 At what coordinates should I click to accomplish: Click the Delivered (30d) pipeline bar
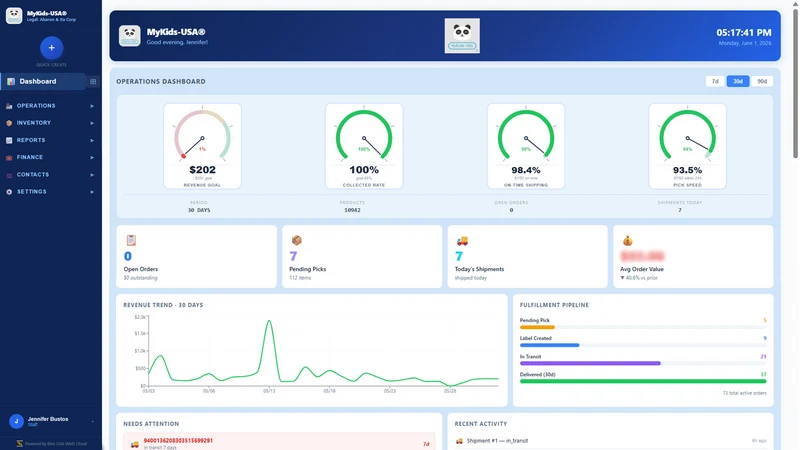(643, 381)
